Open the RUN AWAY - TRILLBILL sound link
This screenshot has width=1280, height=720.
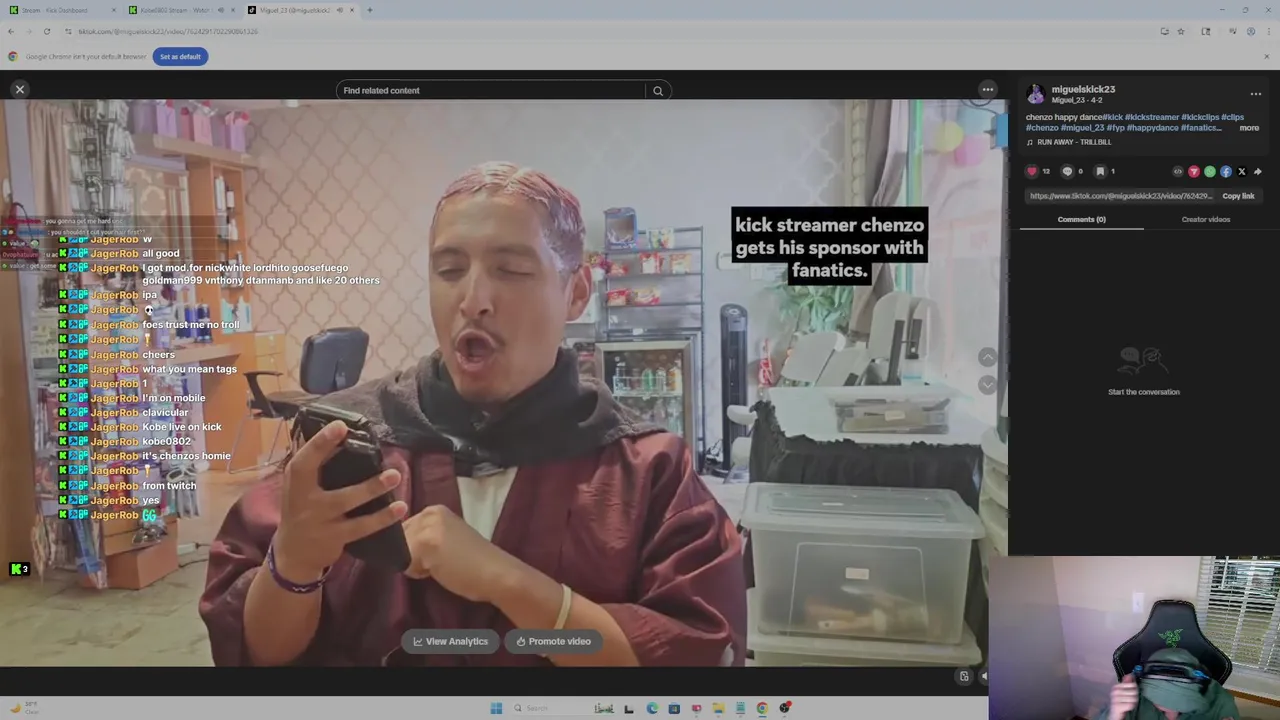point(1074,142)
